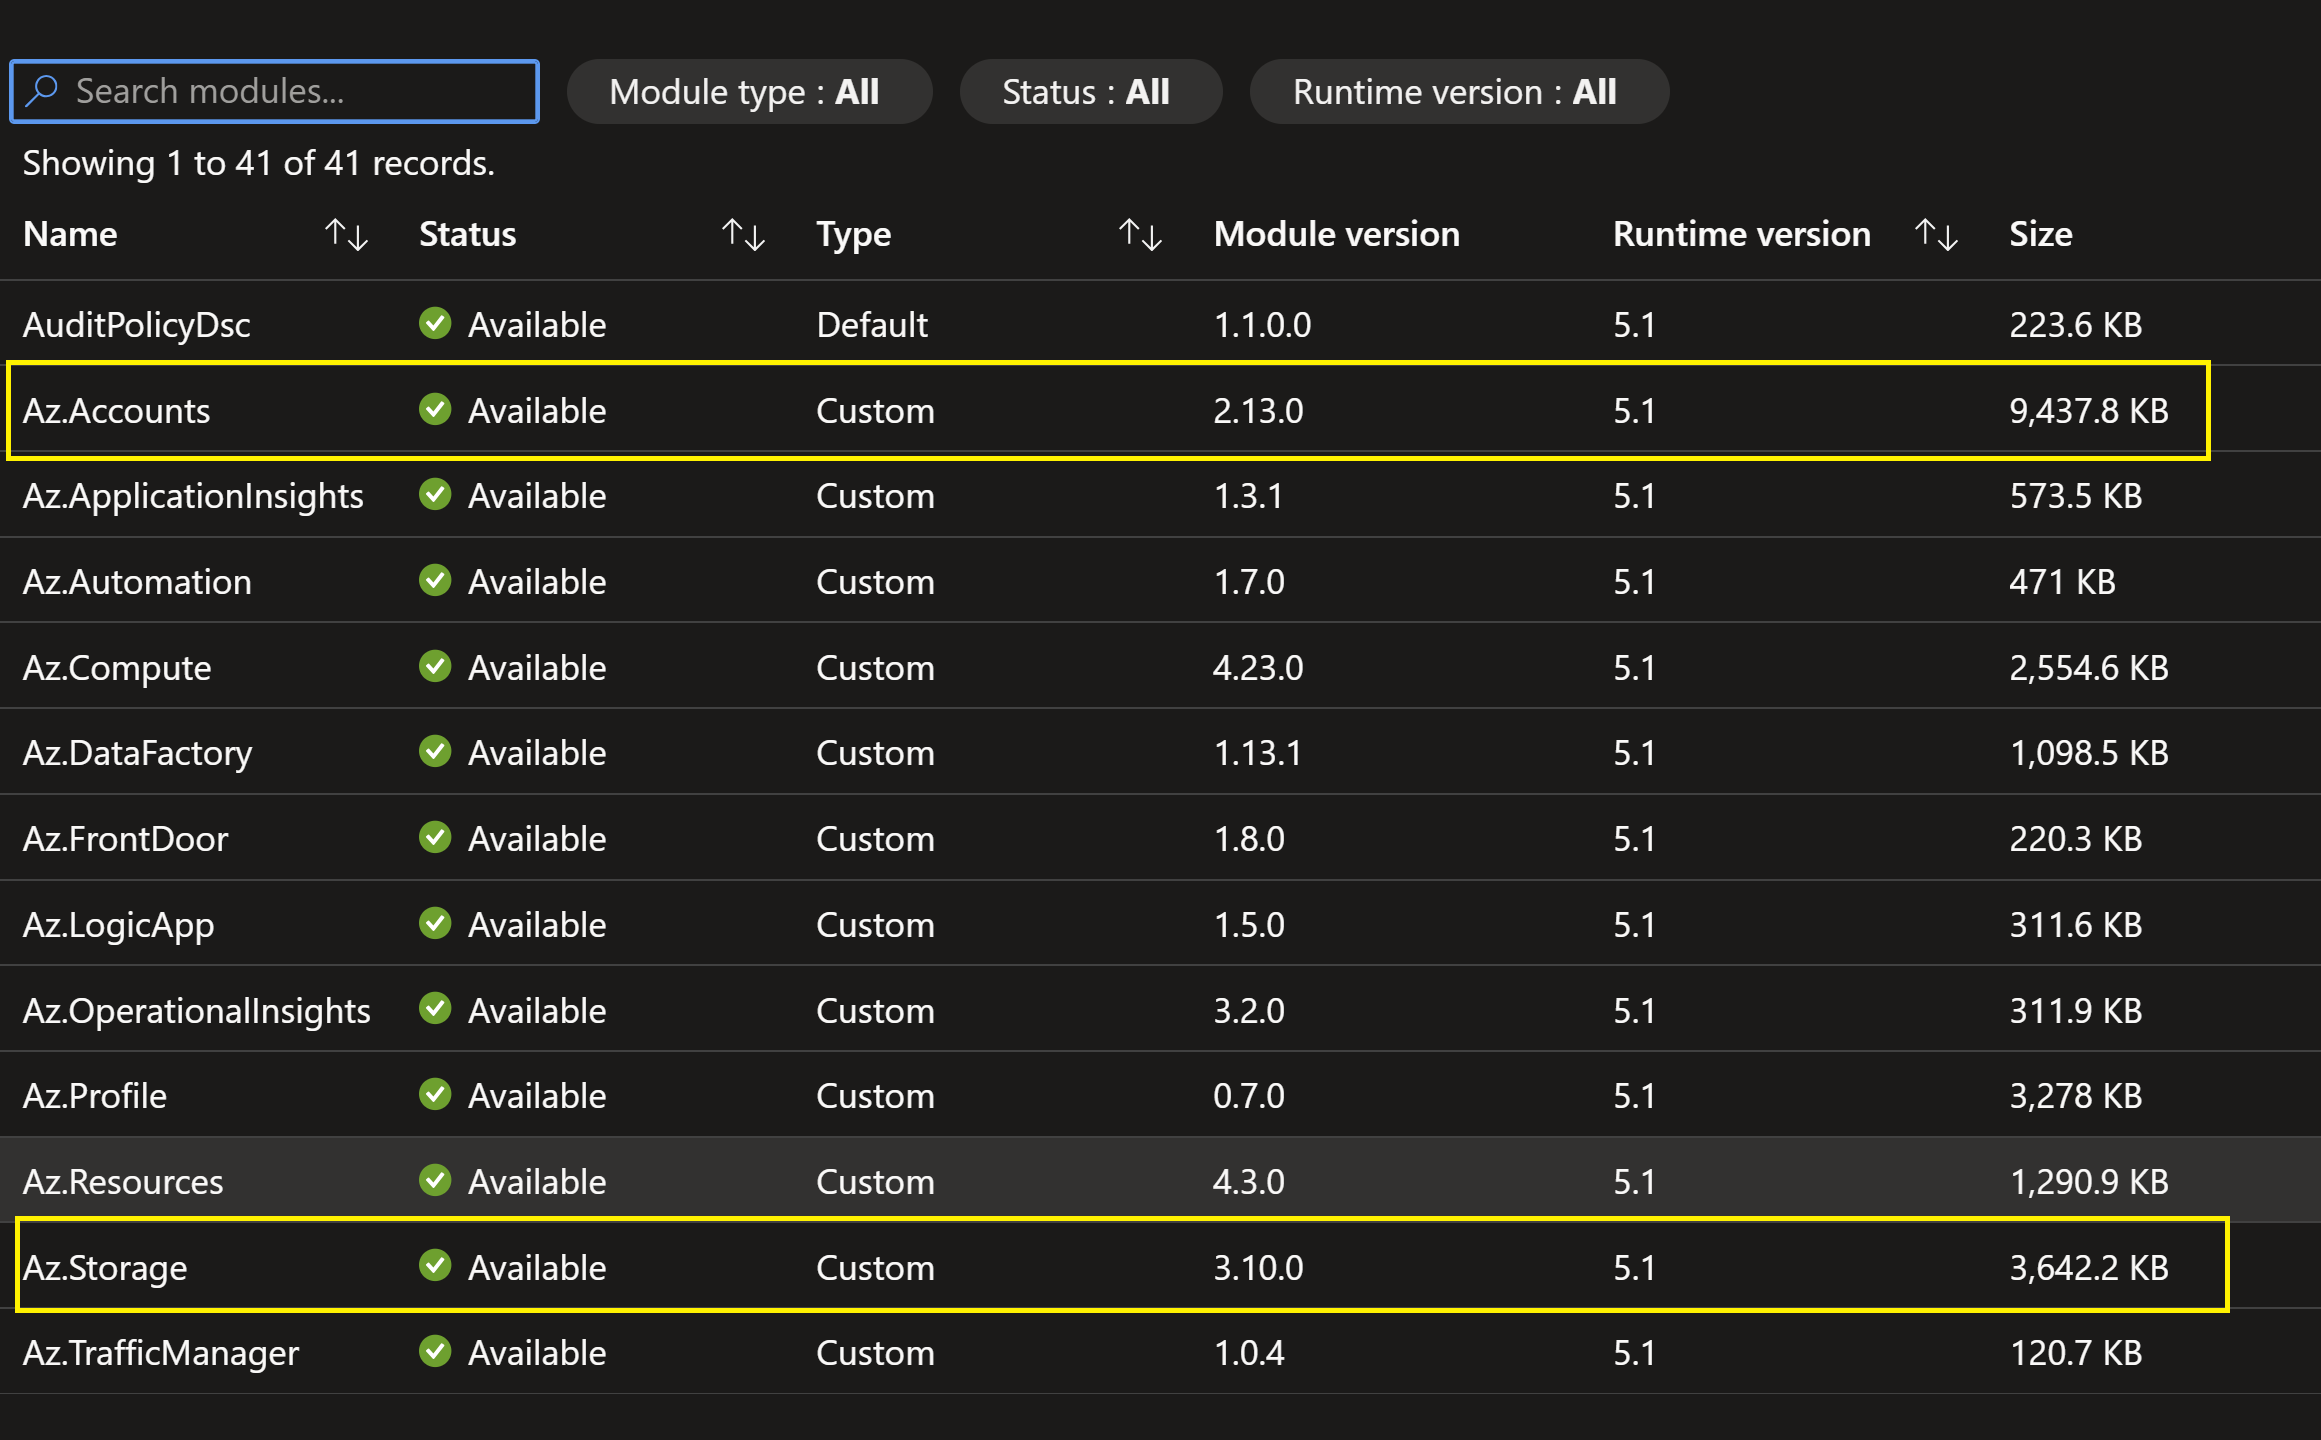Sort by Type column arrows
The height and width of the screenshot is (1440, 2321).
click(1141, 235)
